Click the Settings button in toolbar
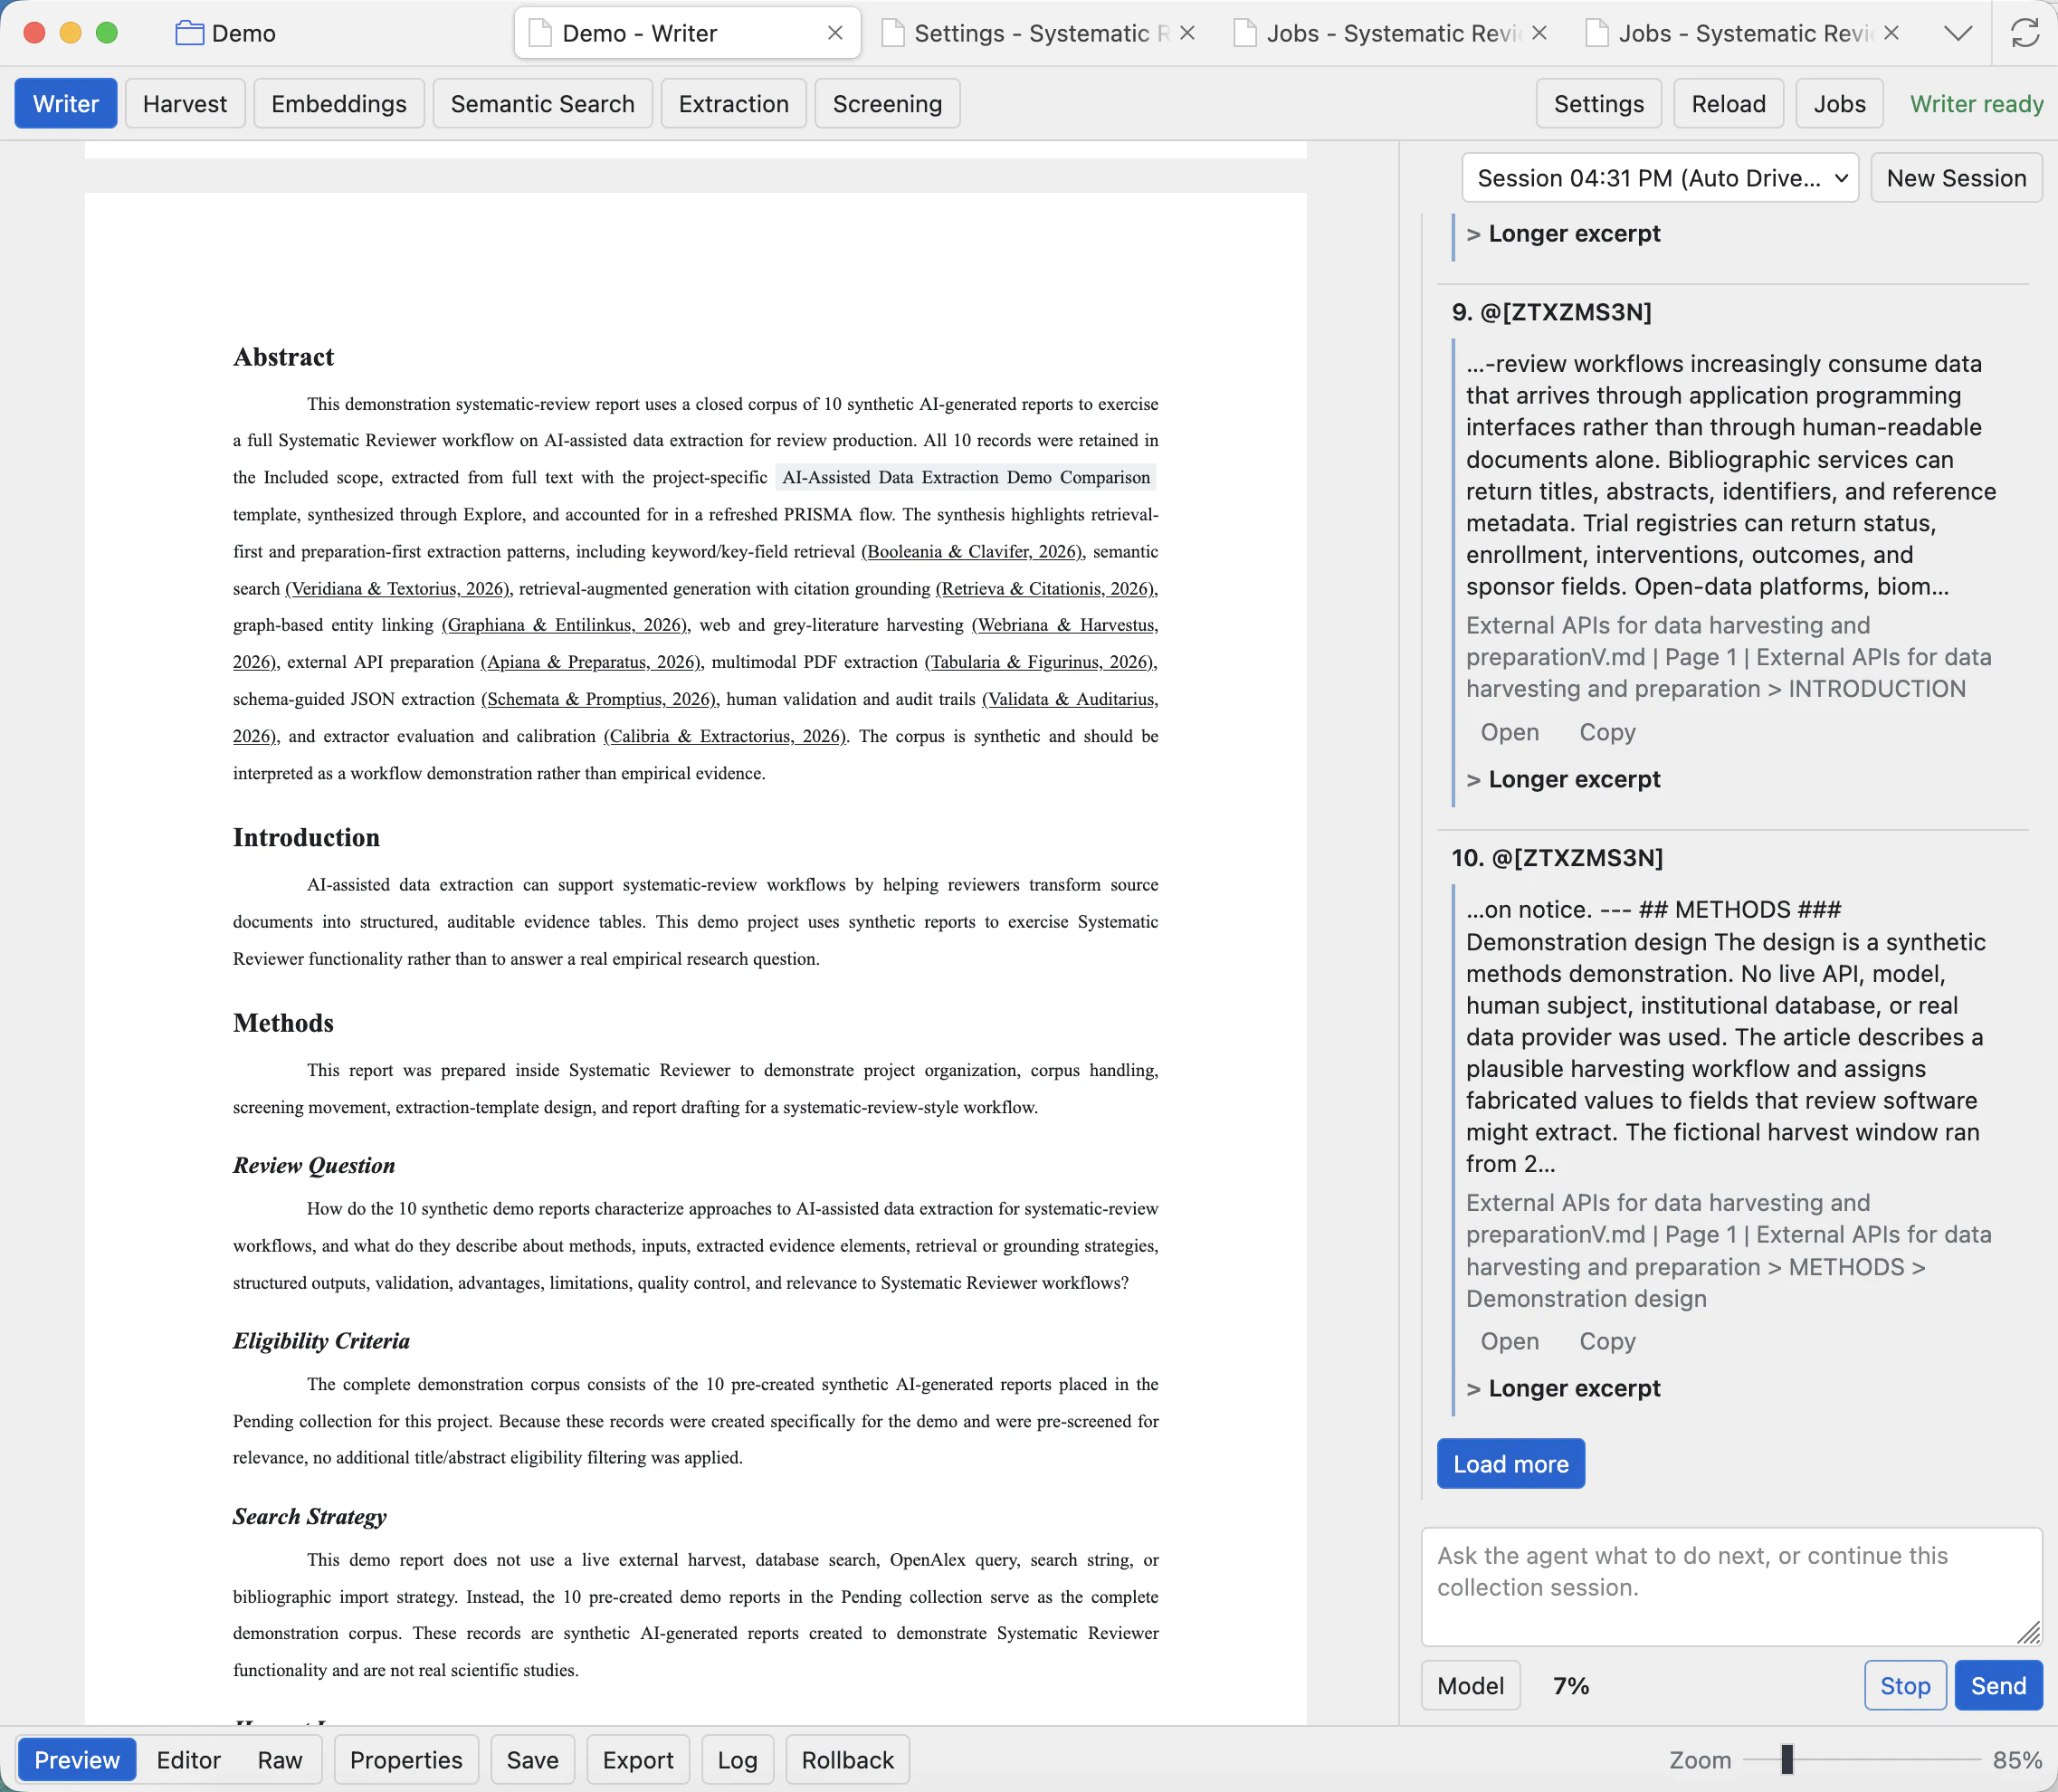2058x1792 pixels. pyautogui.click(x=1598, y=104)
